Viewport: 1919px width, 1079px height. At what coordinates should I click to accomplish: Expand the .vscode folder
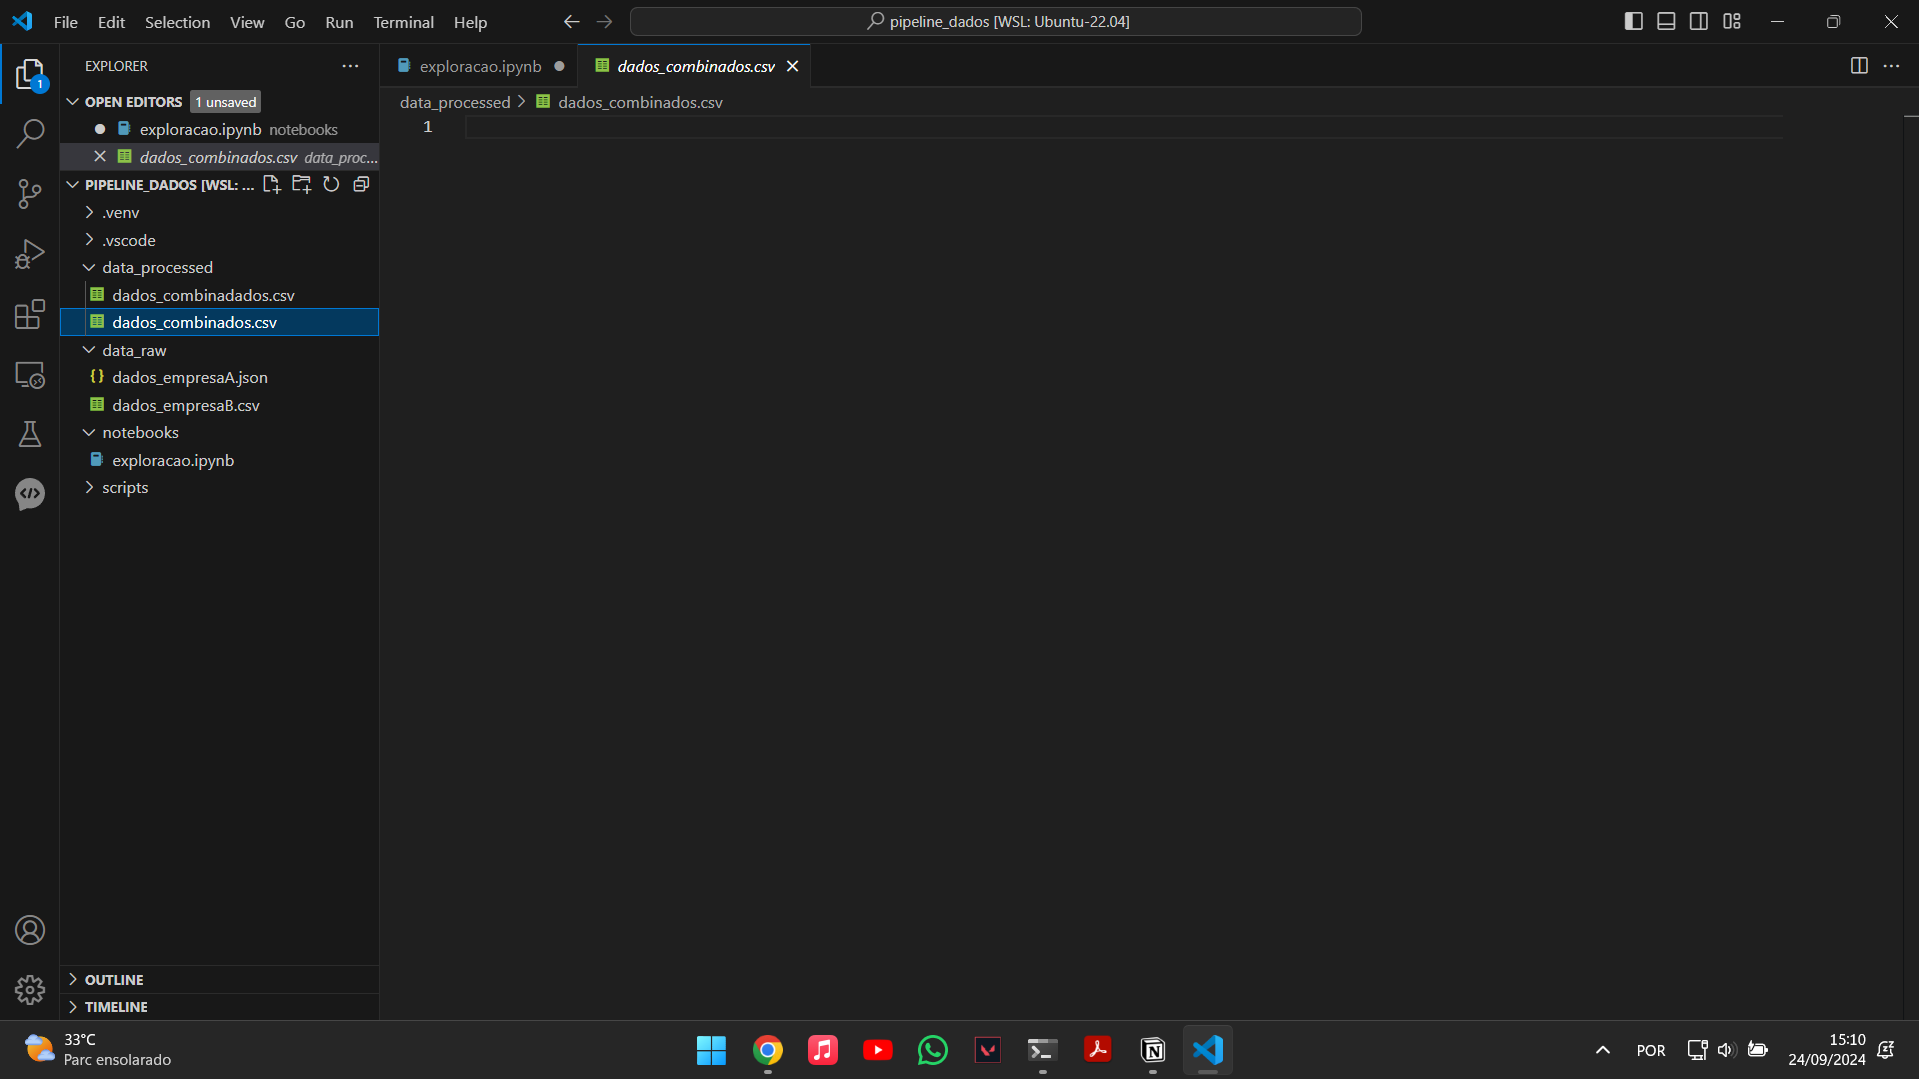point(90,240)
